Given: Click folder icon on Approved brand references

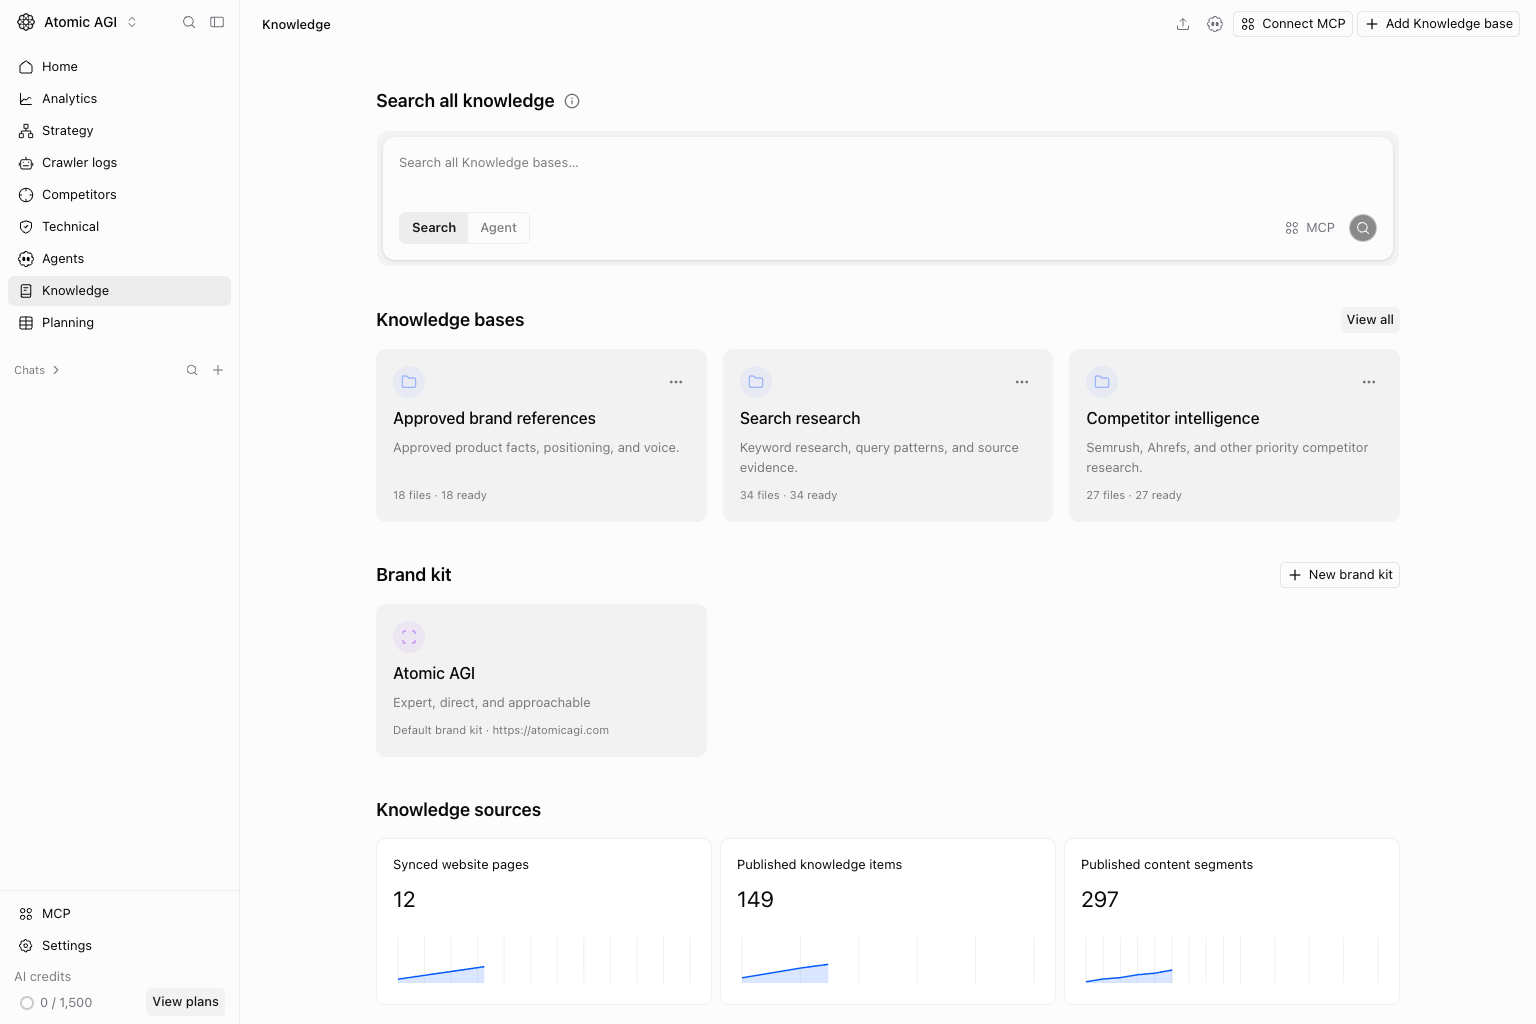Looking at the screenshot, I should (x=409, y=382).
